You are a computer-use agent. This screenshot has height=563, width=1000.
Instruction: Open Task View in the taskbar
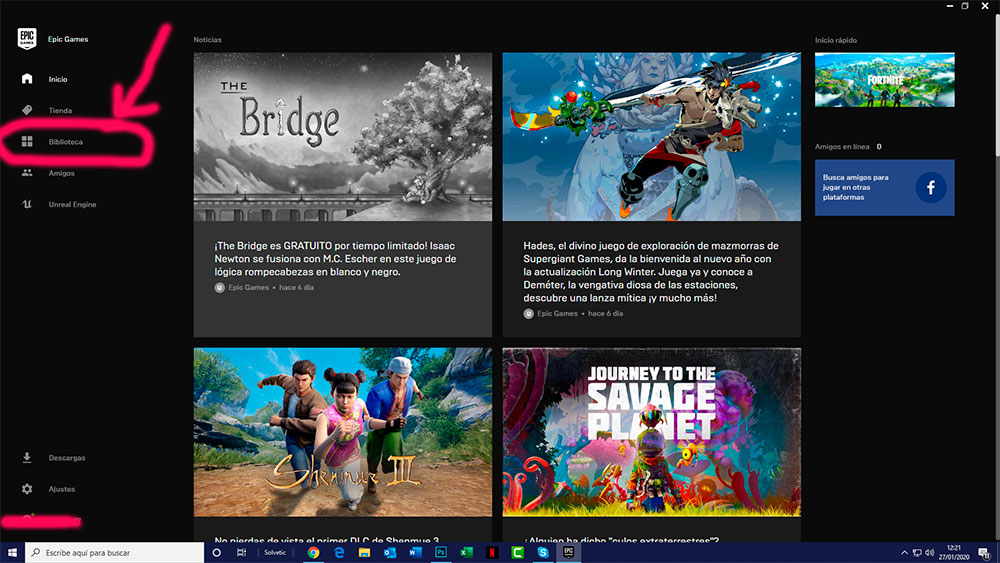[x=241, y=552]
